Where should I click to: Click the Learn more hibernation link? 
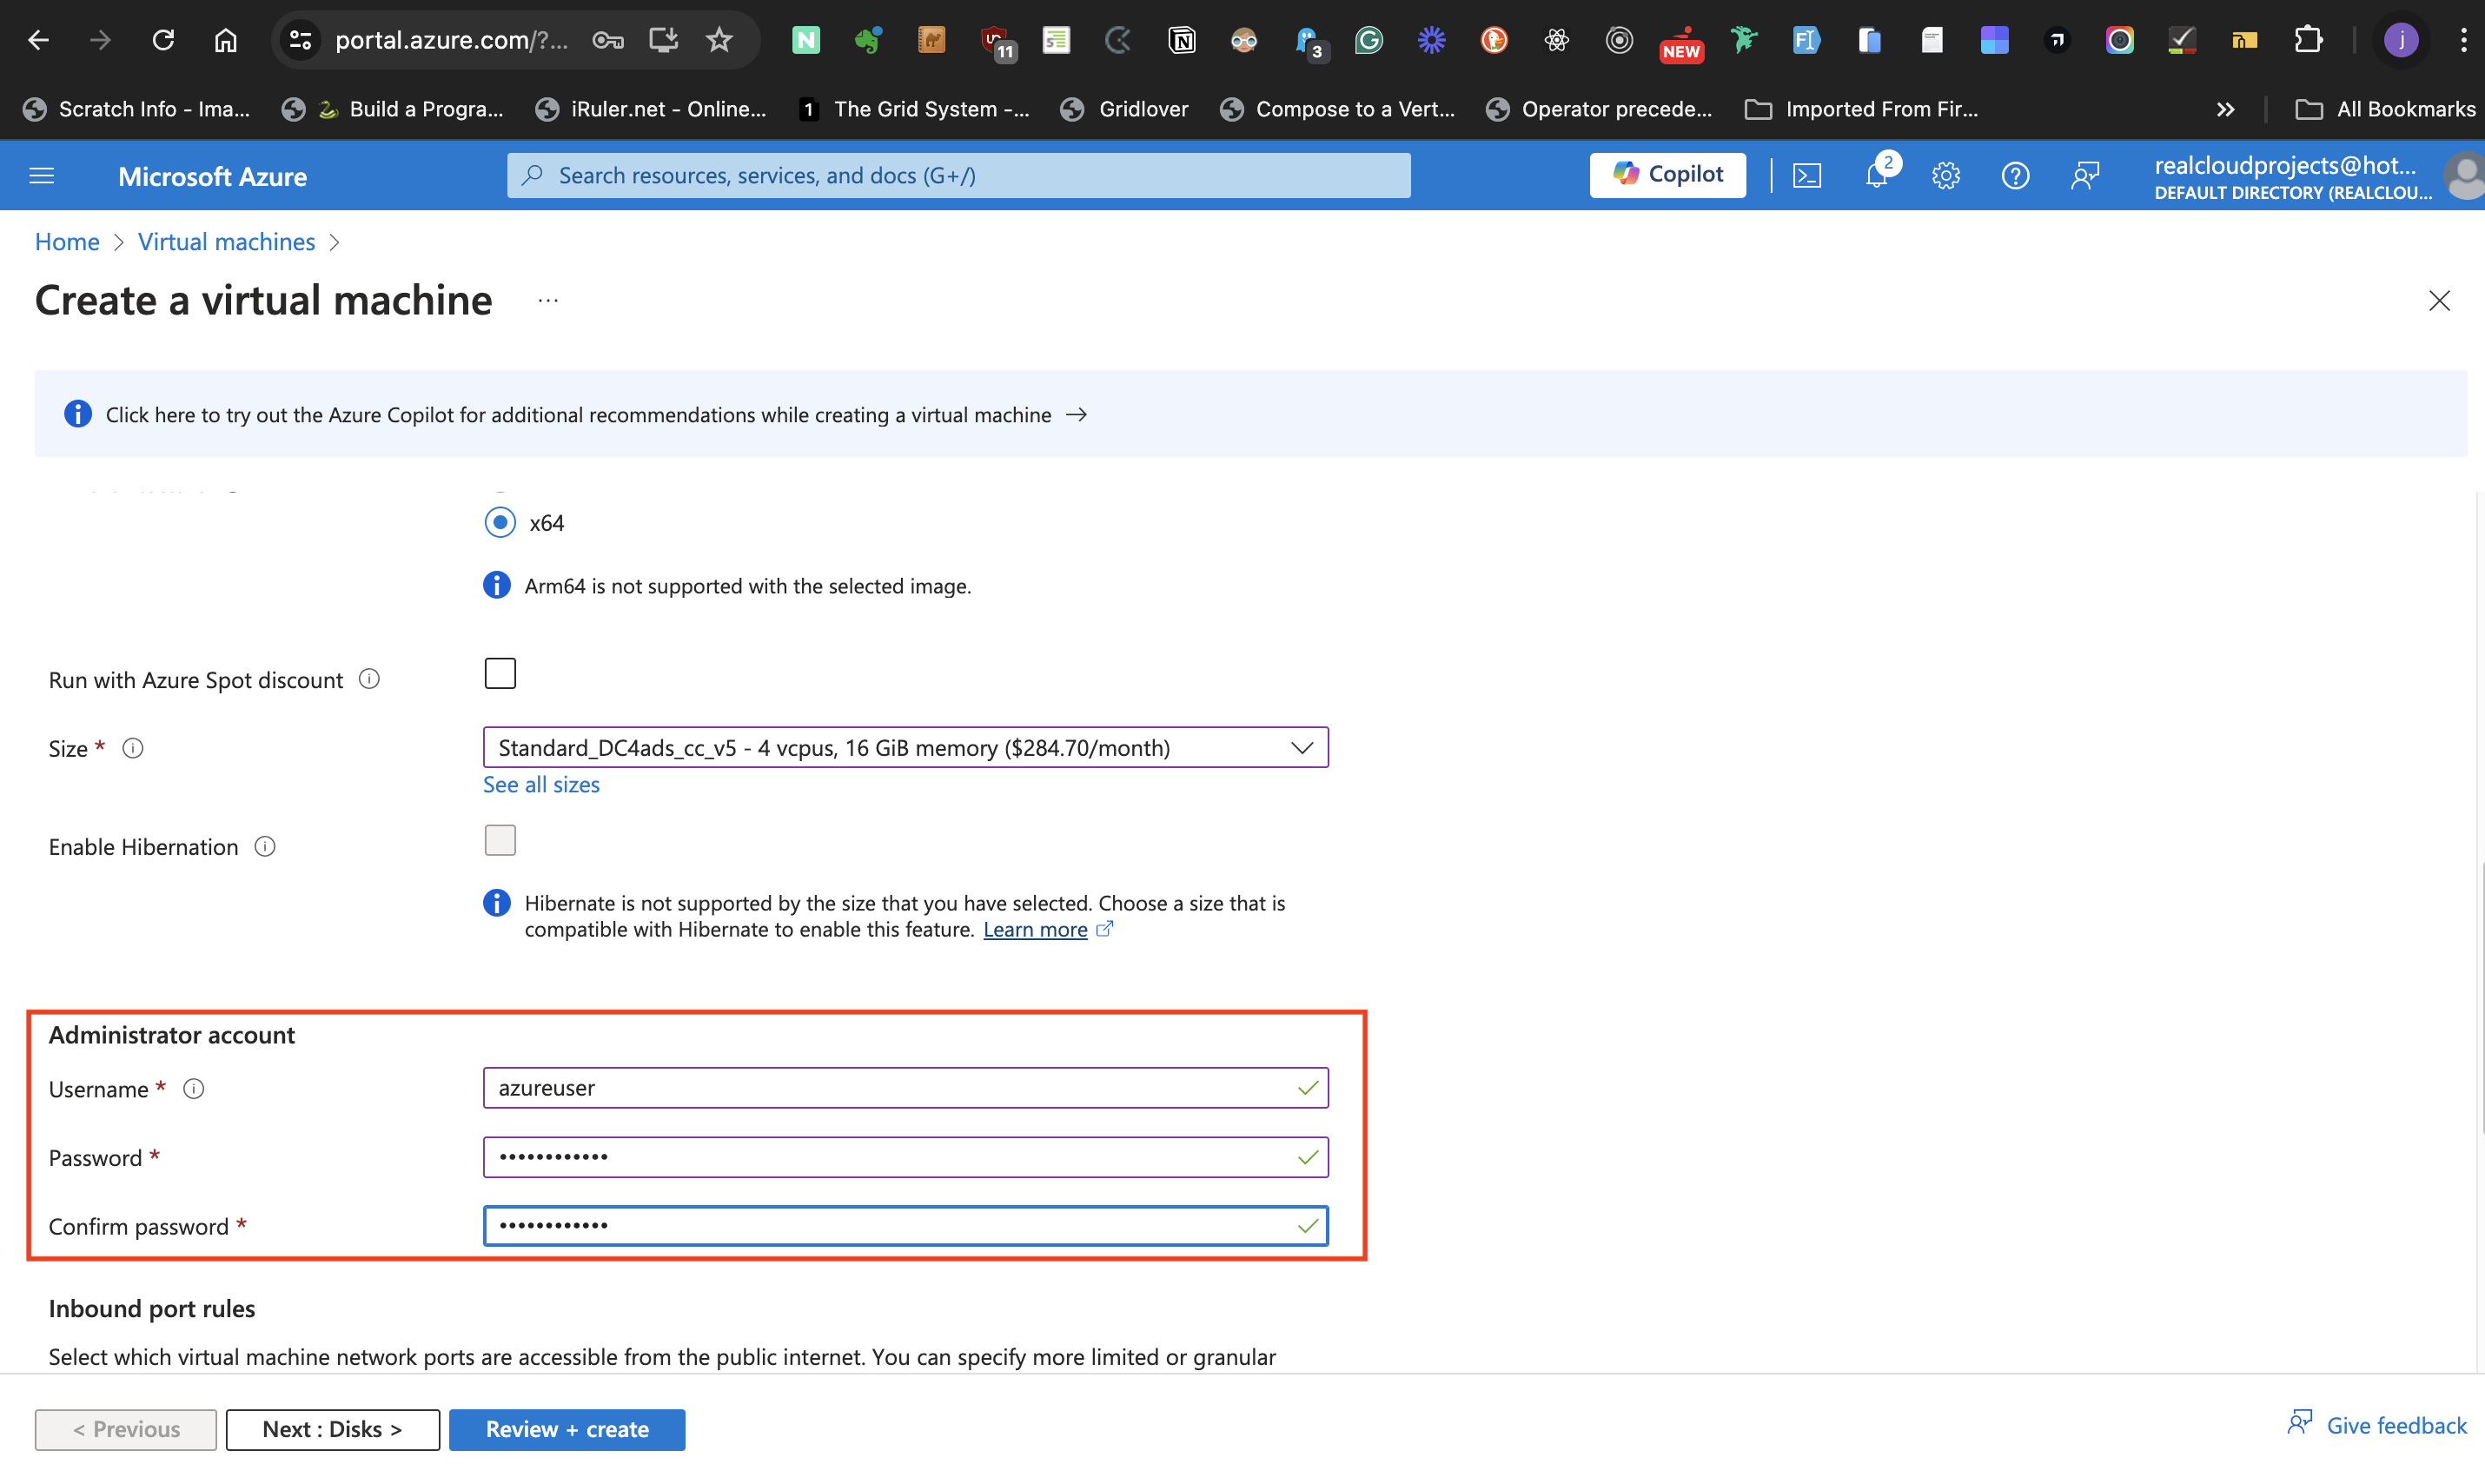[1036, 928]
